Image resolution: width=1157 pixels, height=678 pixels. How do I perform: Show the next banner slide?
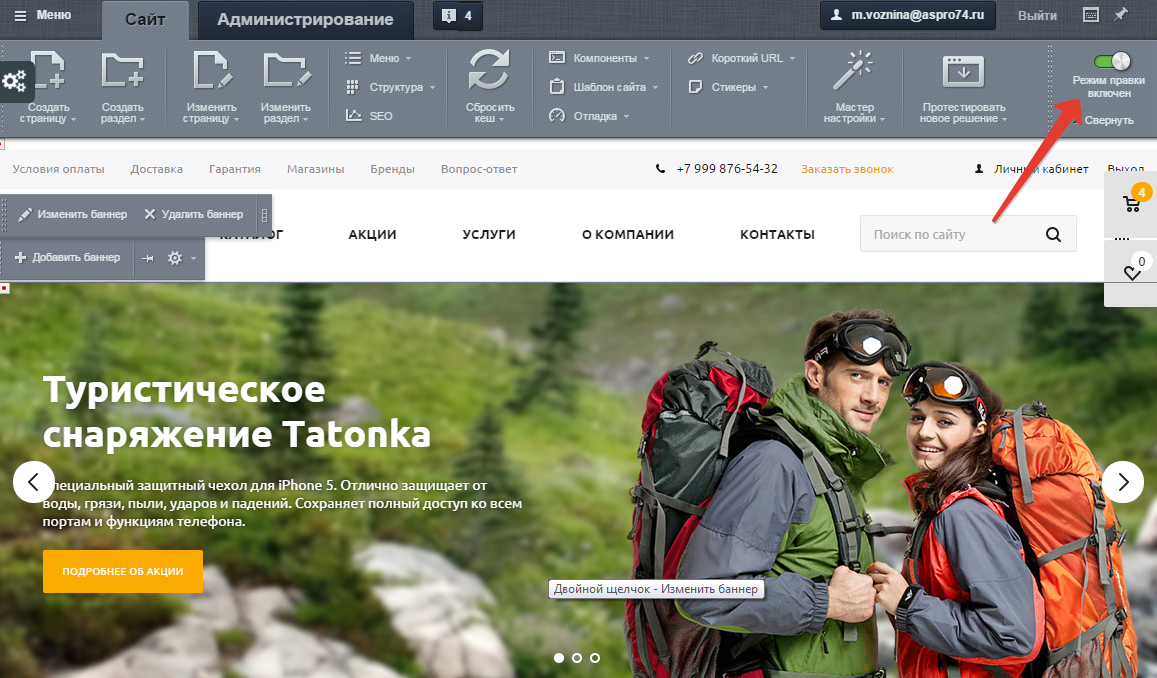point(1123,482)
